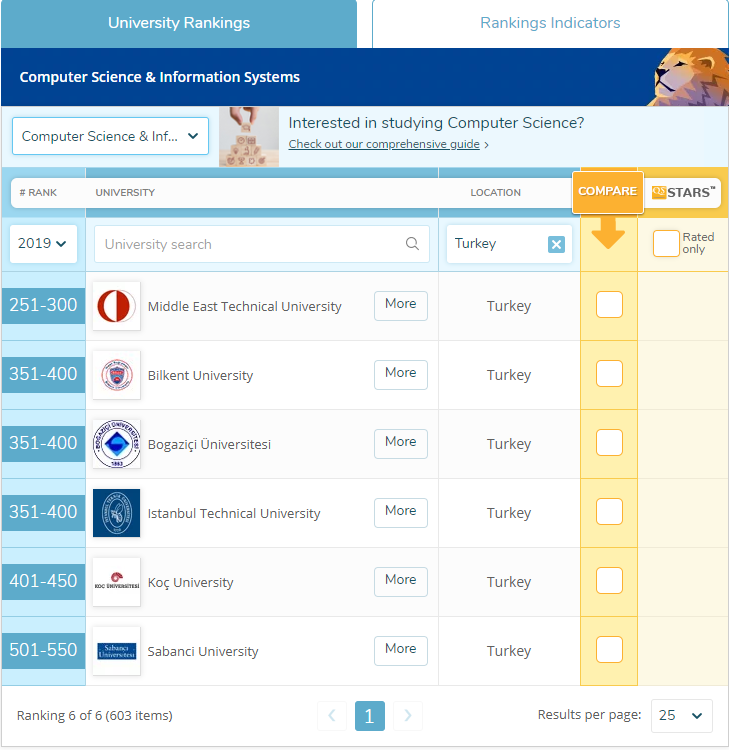Clear the Turkey location filter

pyautogui.click(x=556, y=244)
